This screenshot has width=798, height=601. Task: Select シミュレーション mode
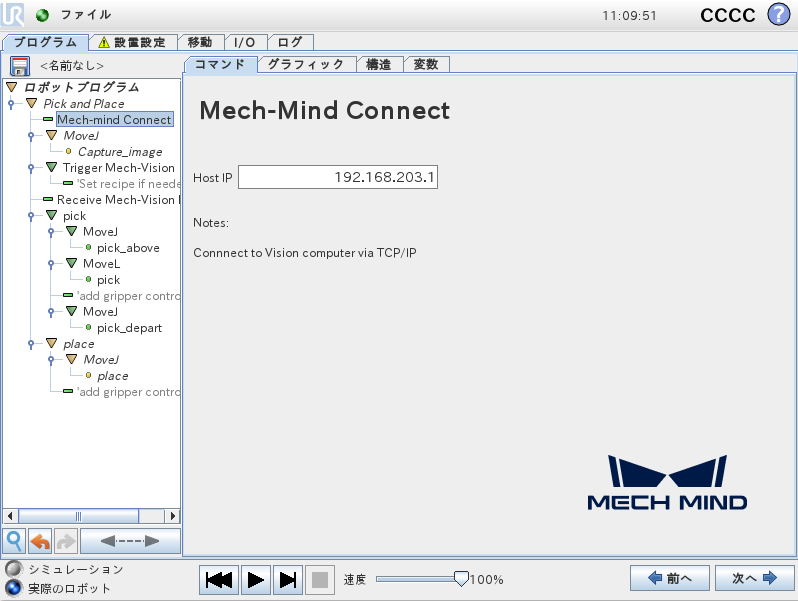(x=14, y=568)
